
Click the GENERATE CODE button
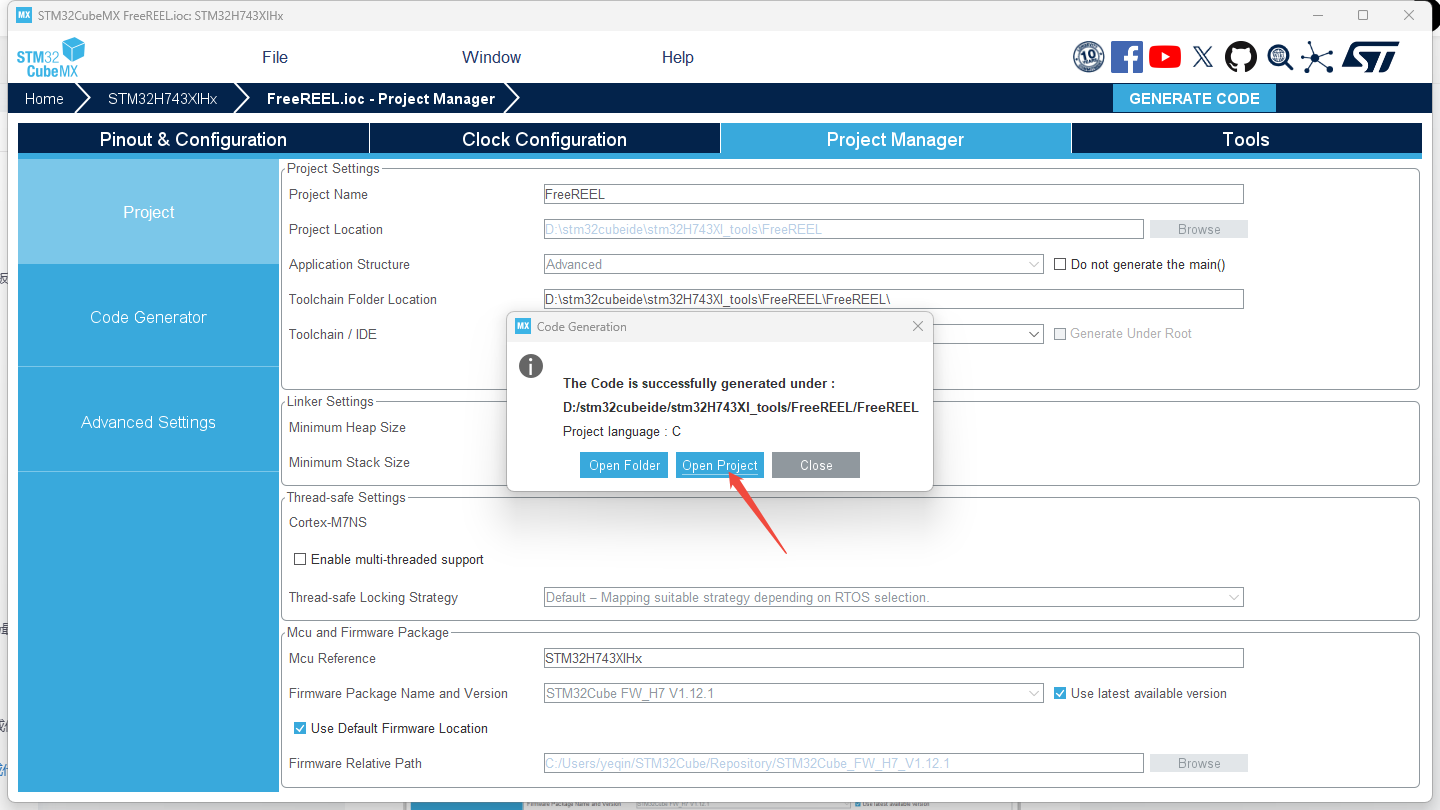point(1194,98)
